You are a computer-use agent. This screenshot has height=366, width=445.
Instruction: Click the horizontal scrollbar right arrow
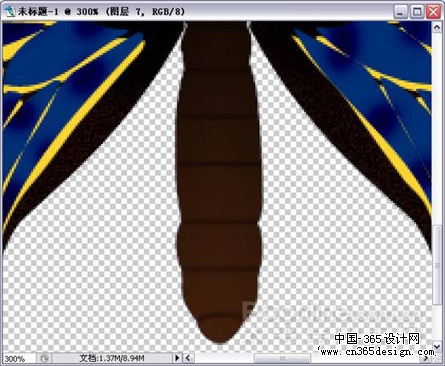426,358
